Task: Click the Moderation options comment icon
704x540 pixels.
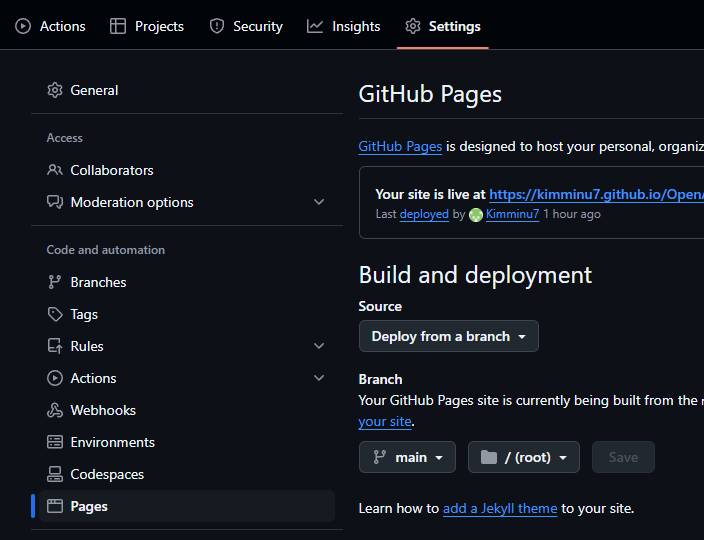Action: click(x=55, y=202)
